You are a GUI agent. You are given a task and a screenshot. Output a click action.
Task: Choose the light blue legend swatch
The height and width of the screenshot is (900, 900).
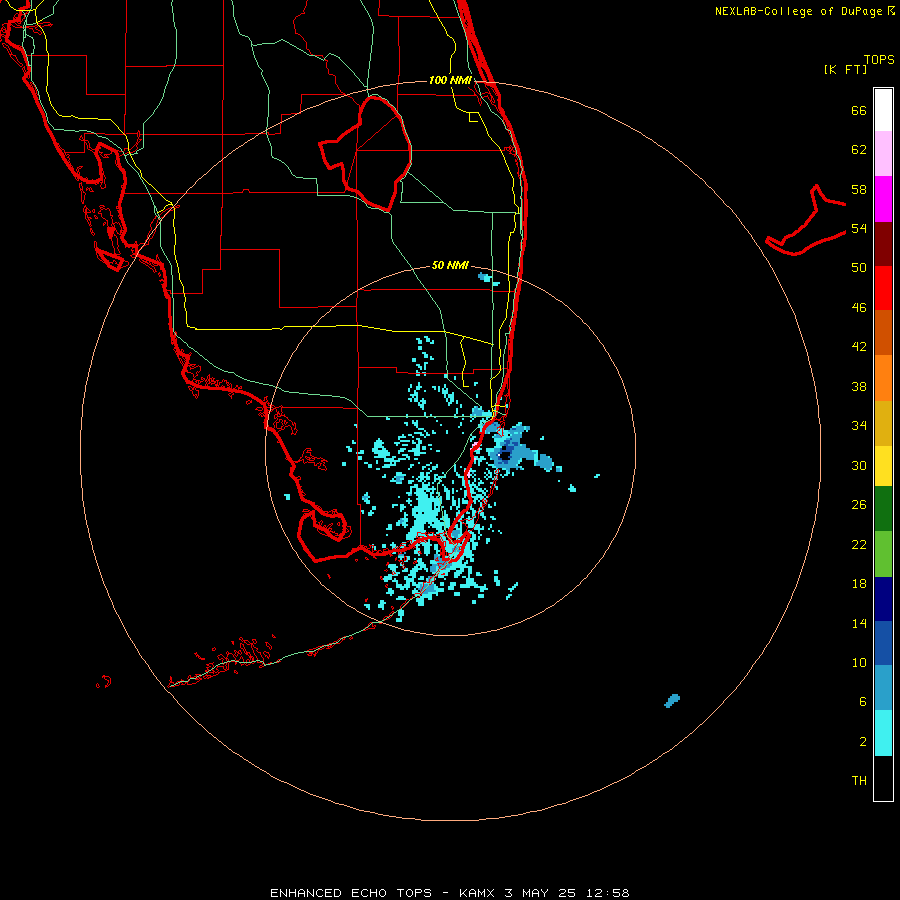pyautogui.click(x=883, y=688)
